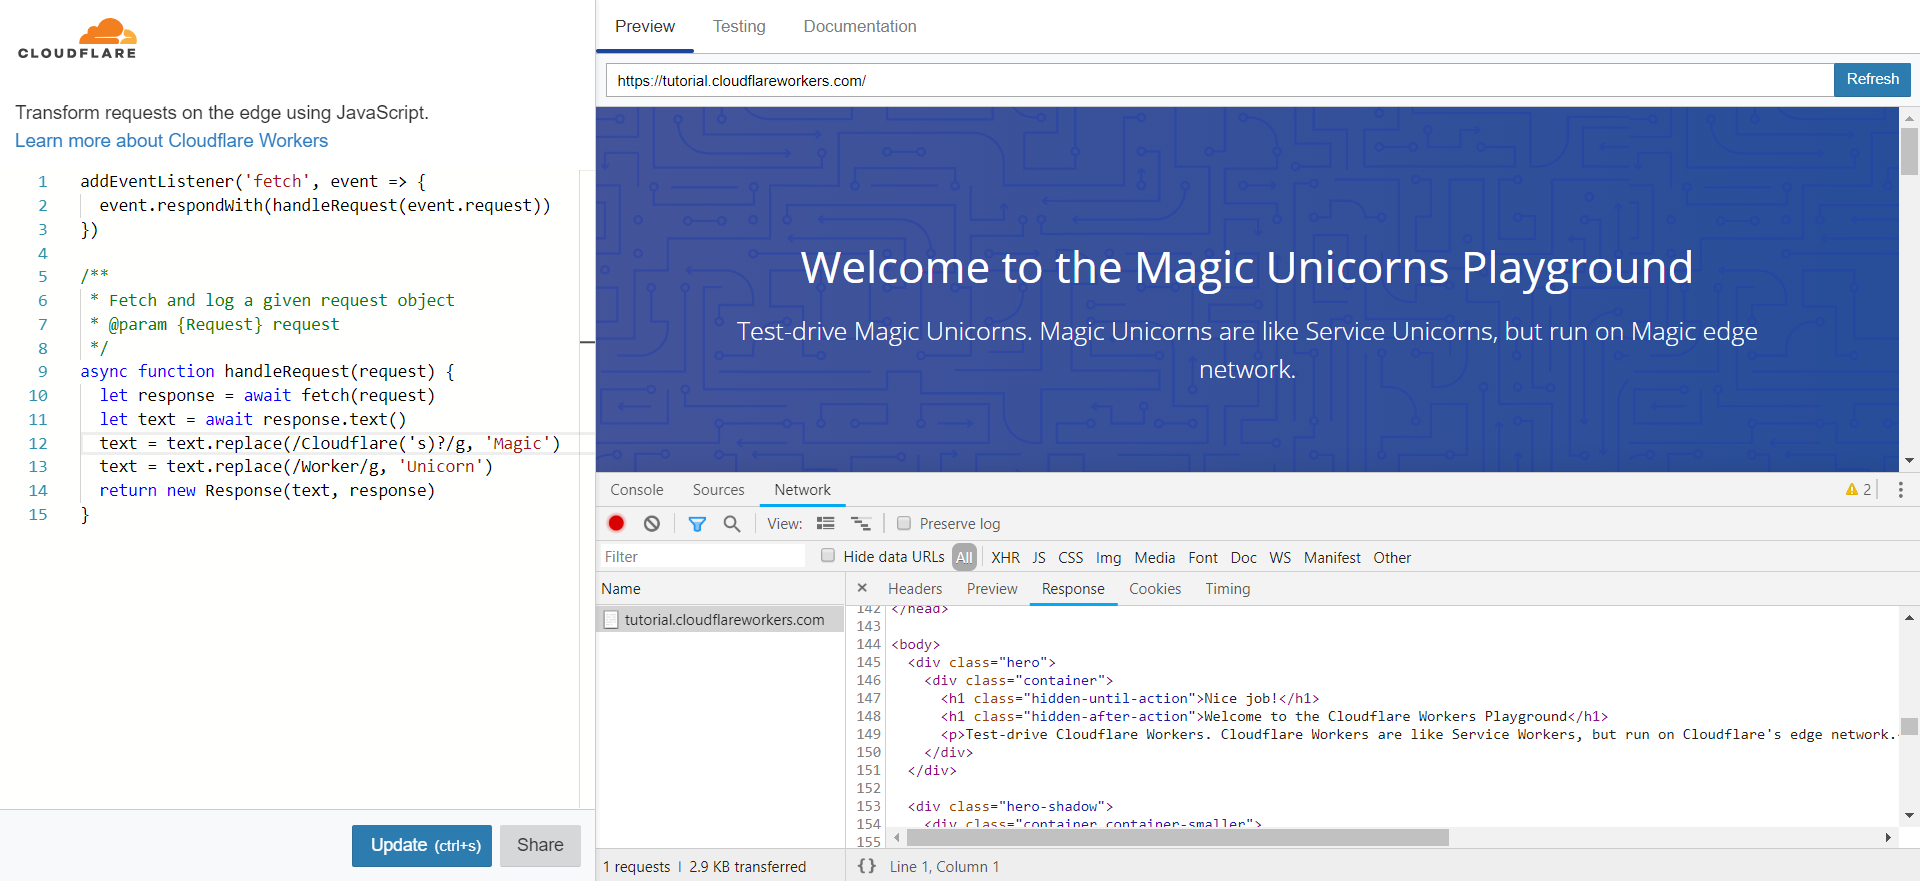Image resolution: width=1920 pixels, height=881 pixels.
Task: Click the warnings triangle indicator
Action: (1857, 489)
